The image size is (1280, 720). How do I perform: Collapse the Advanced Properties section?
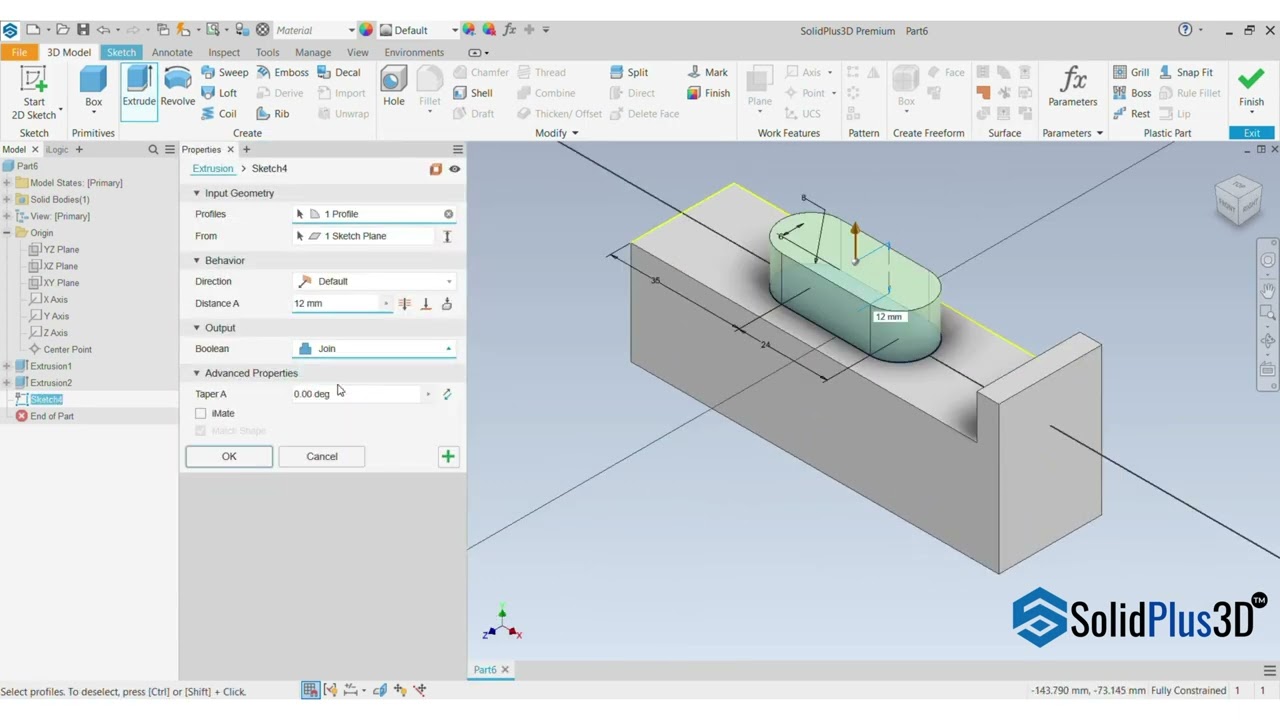pos(197,373)
